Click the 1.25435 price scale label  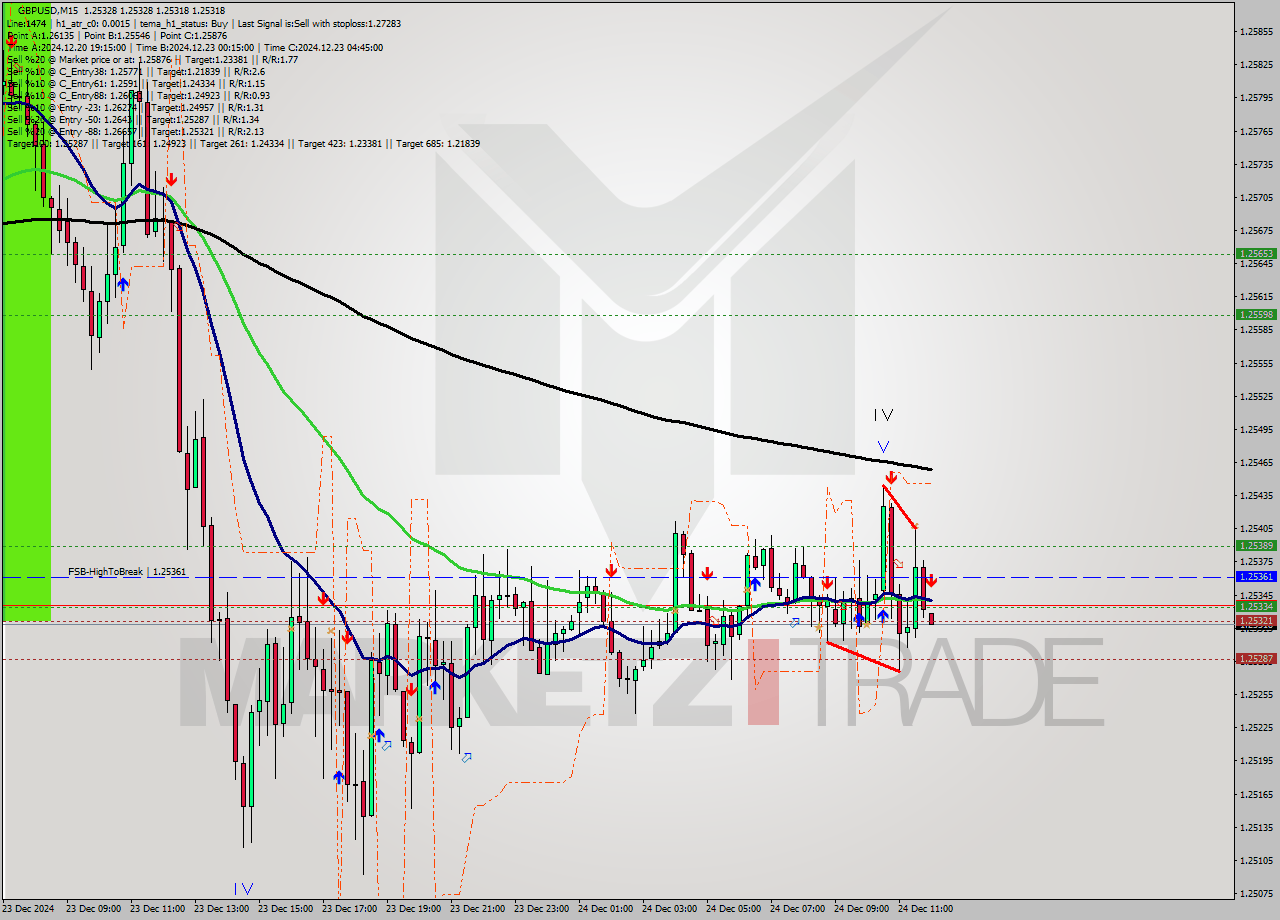point(1256,495)
